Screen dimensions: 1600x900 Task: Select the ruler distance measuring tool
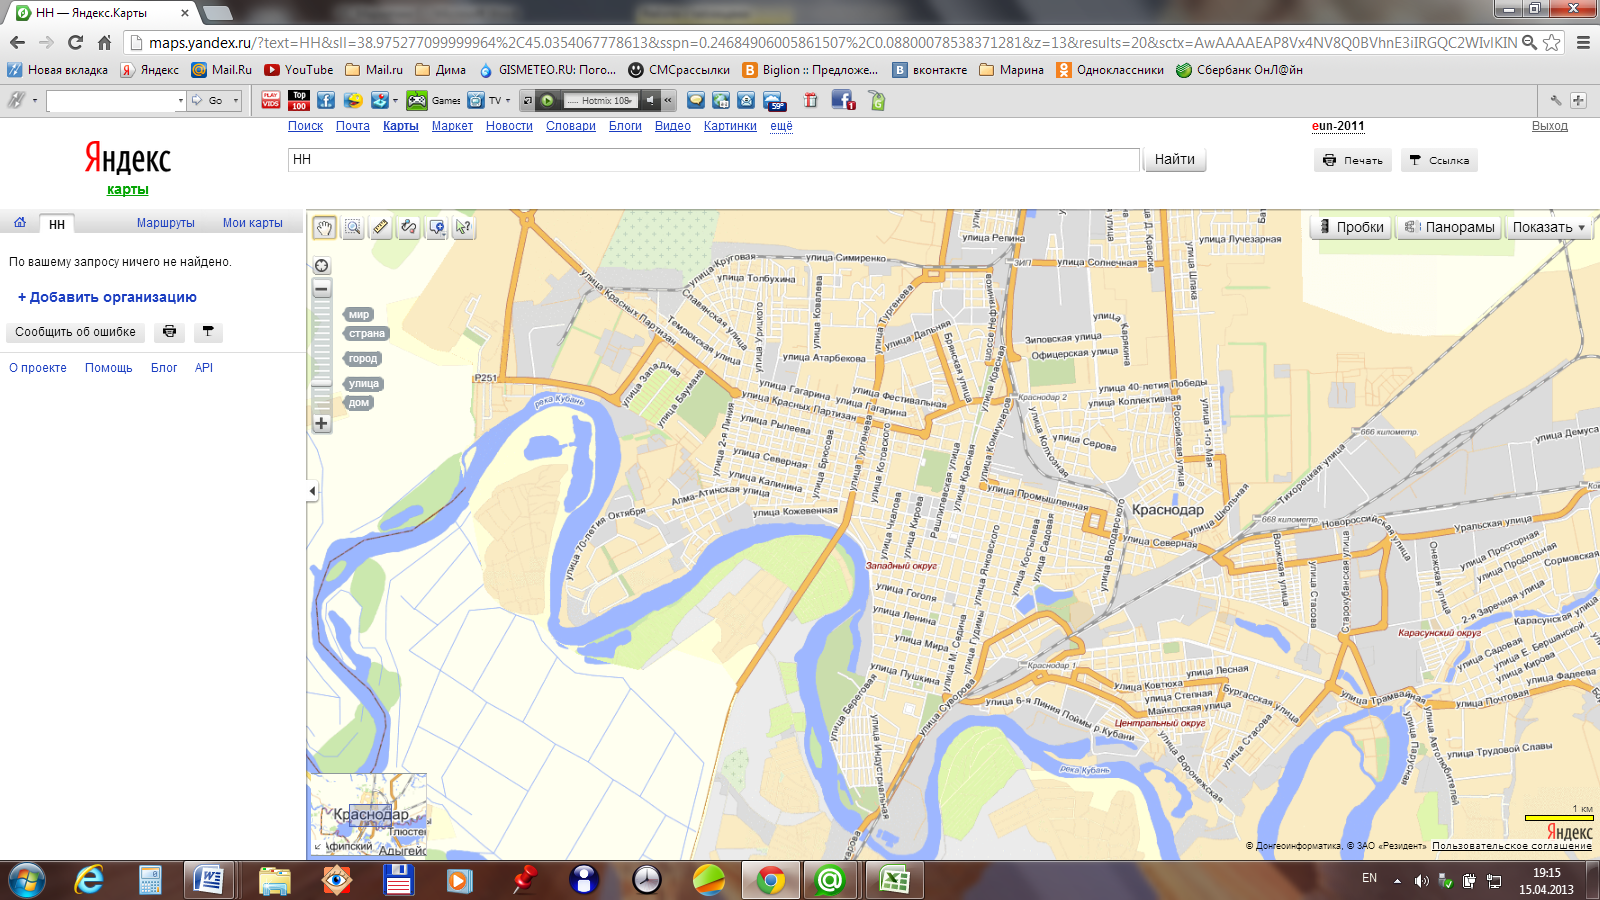[381, 228]
